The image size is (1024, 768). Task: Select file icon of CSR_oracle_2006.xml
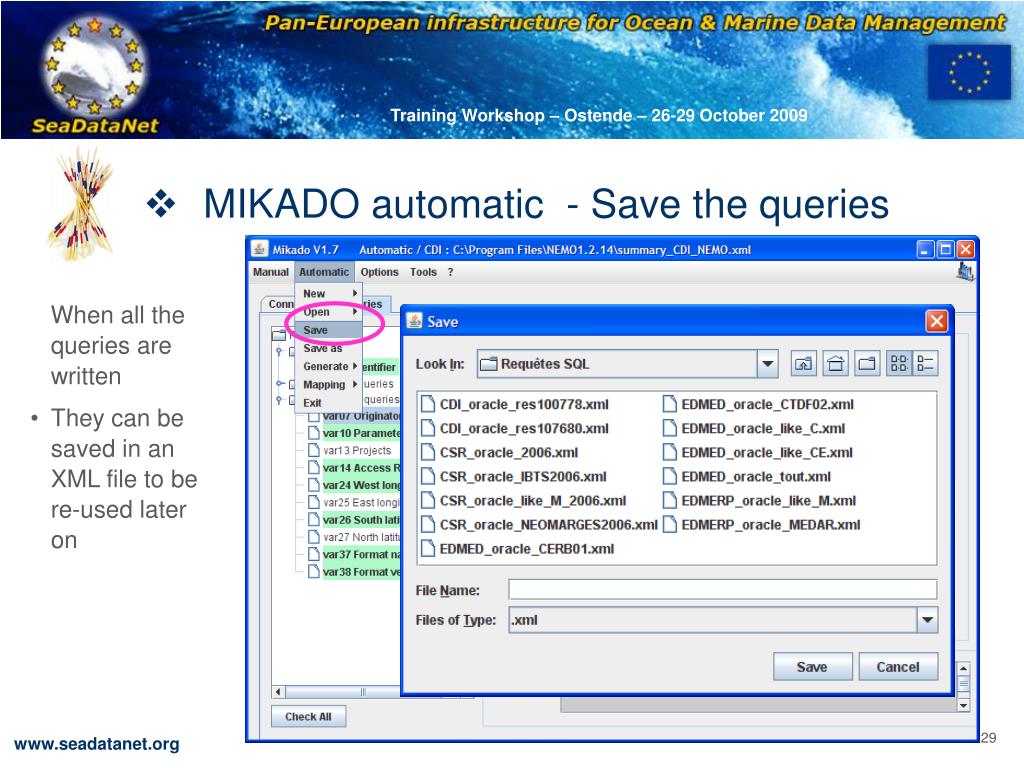point(428,453)
